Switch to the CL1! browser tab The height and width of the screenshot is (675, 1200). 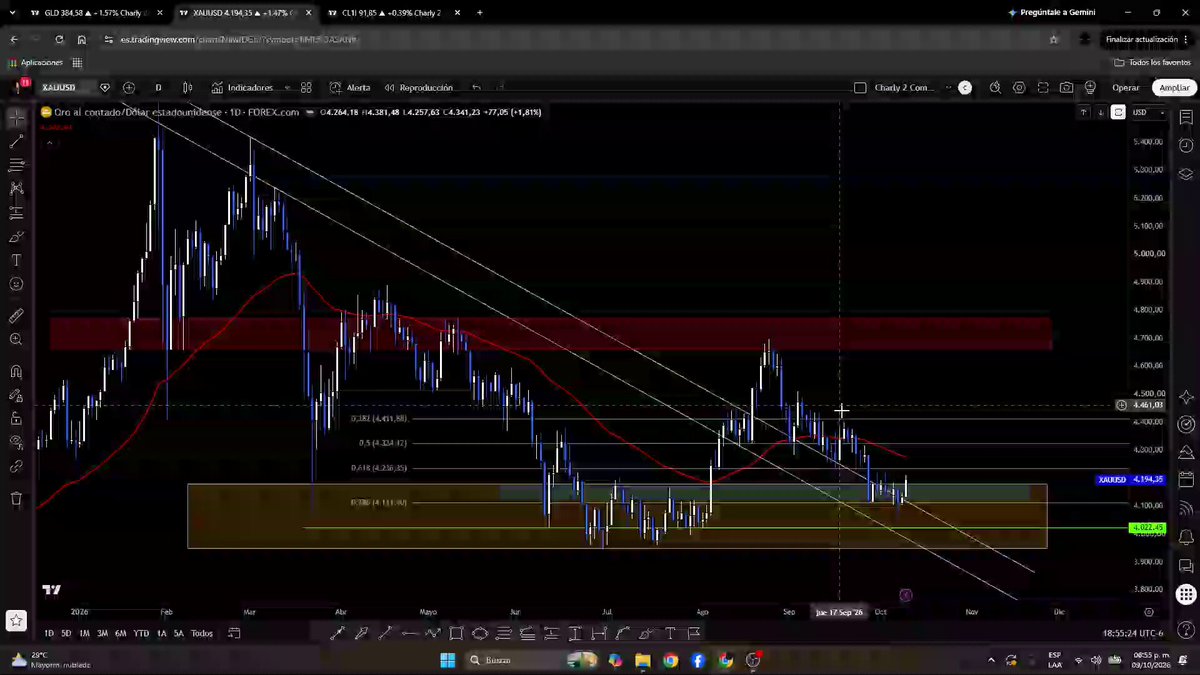391,13
